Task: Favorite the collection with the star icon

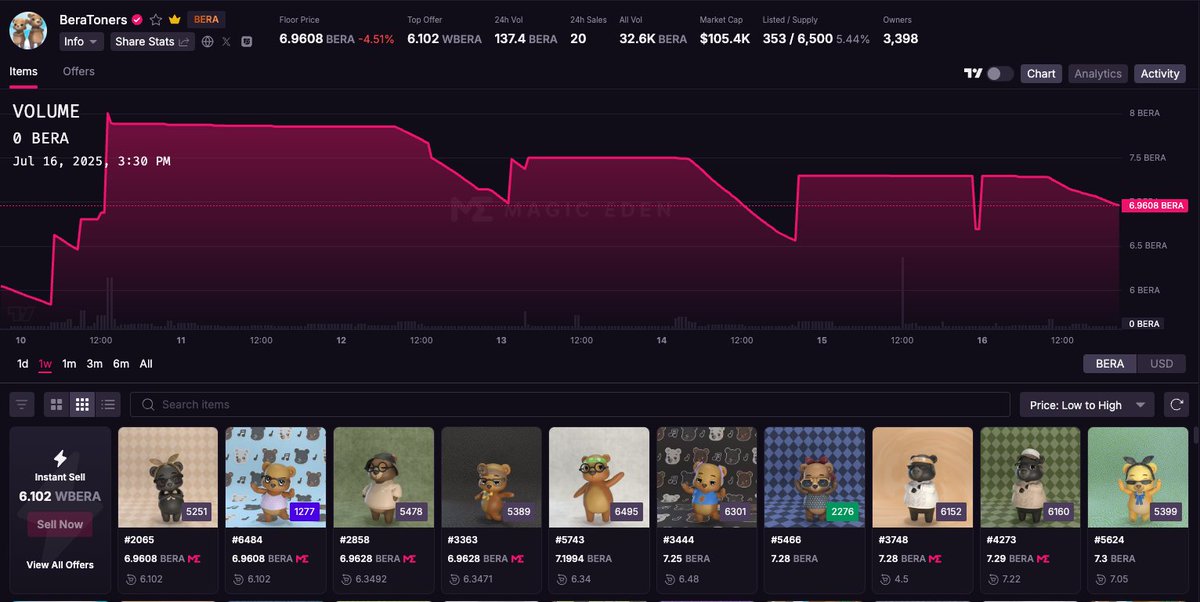Action: [x=156, y=19]
